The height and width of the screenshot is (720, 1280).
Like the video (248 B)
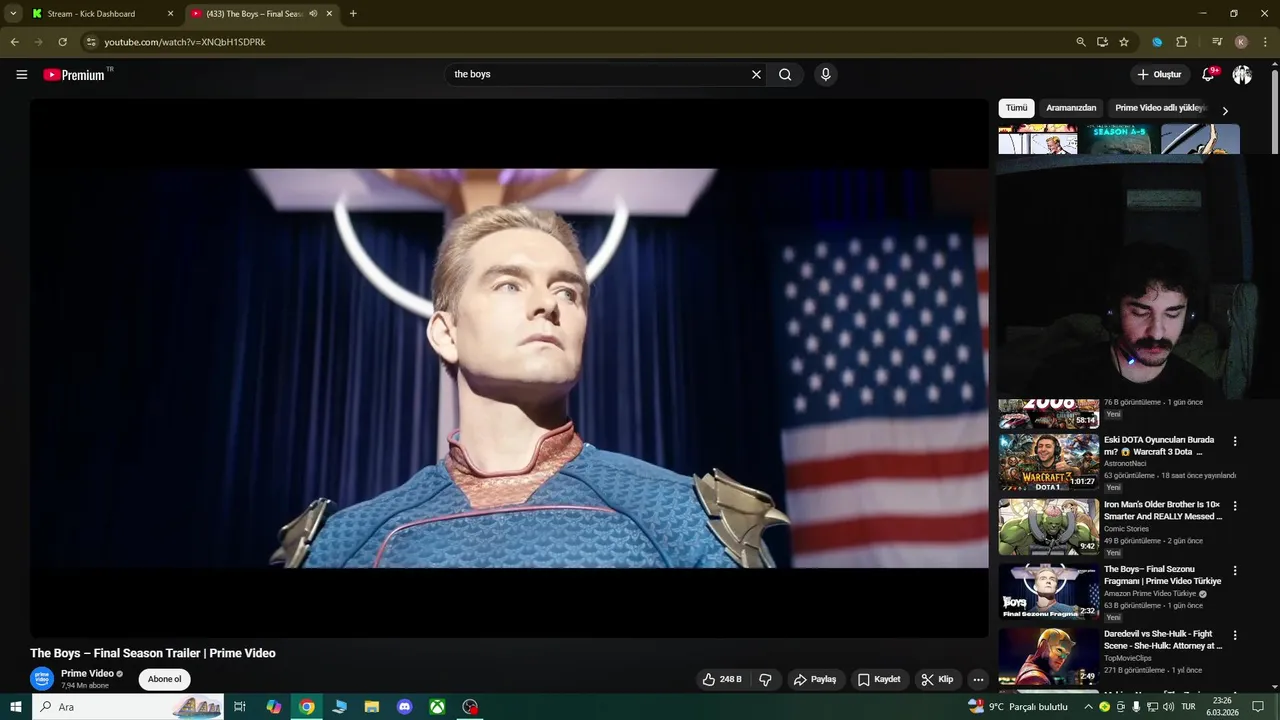click(x=722, y=679)
